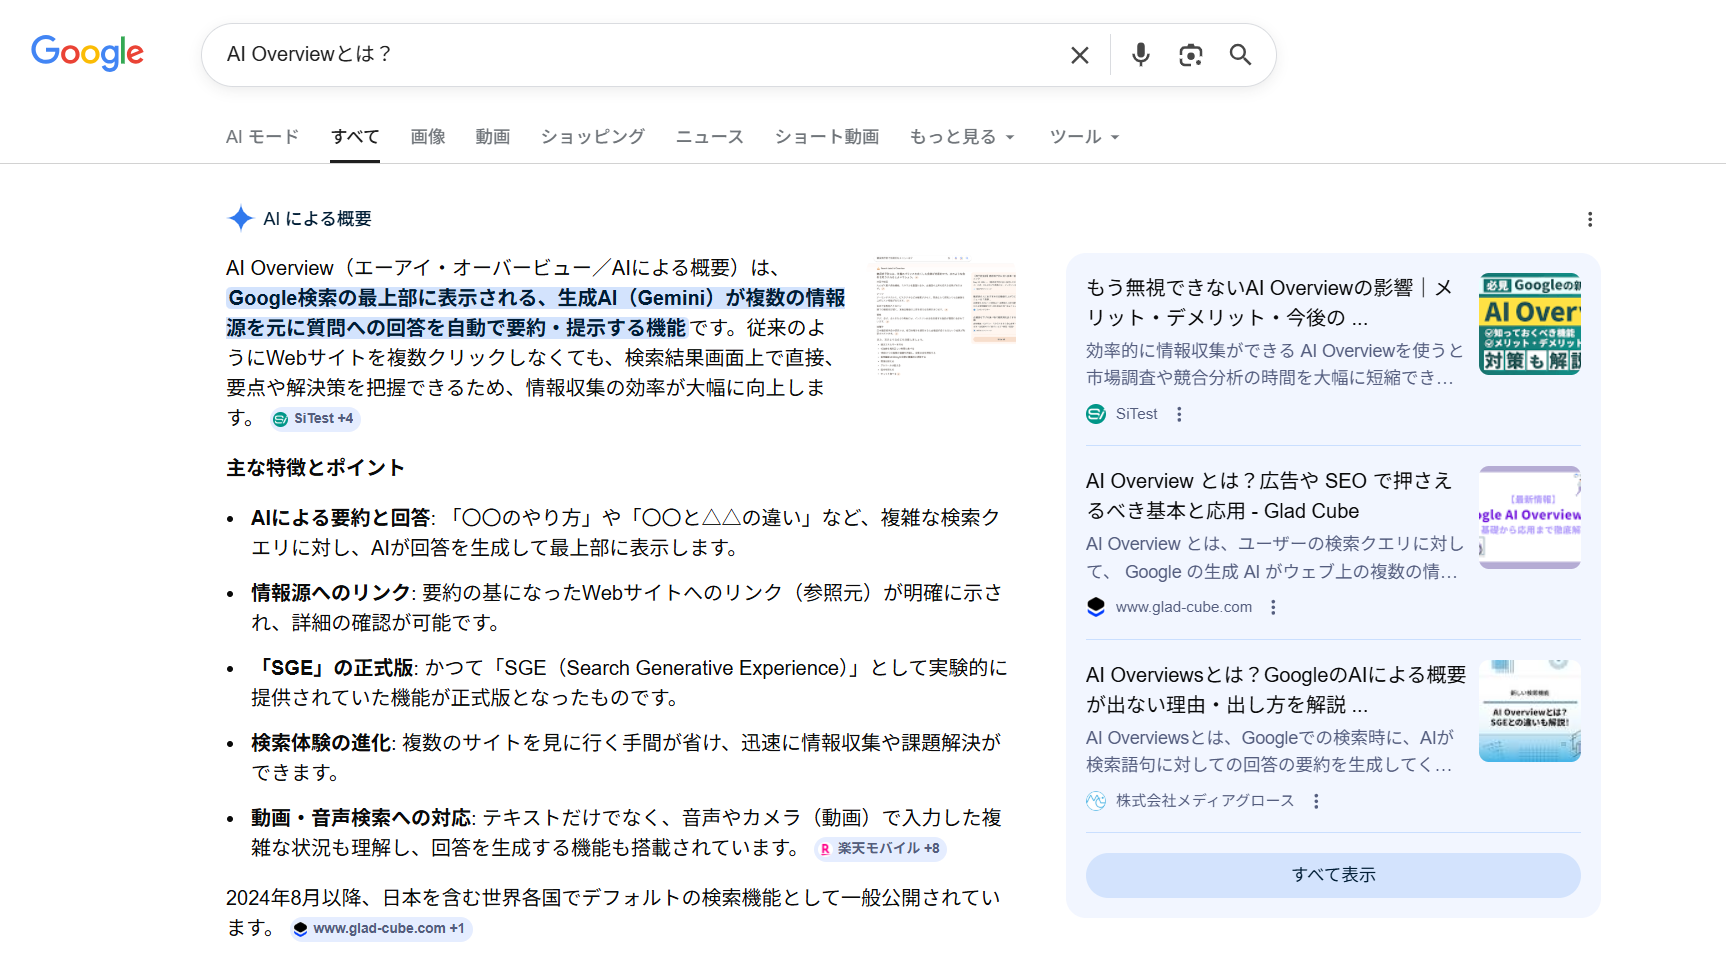Select the すべて tab
This screenshot has width=1726, height=957.
[x=355, y=137]
